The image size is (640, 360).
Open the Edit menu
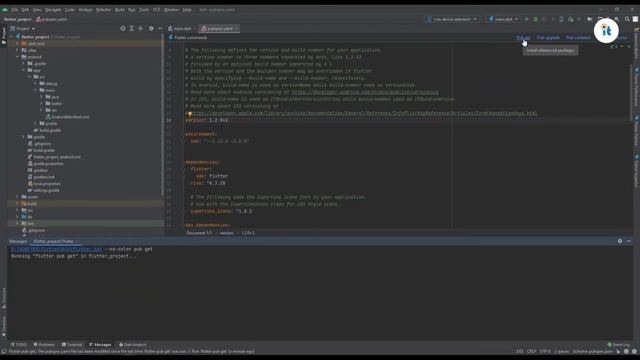[x=25, y=9]
